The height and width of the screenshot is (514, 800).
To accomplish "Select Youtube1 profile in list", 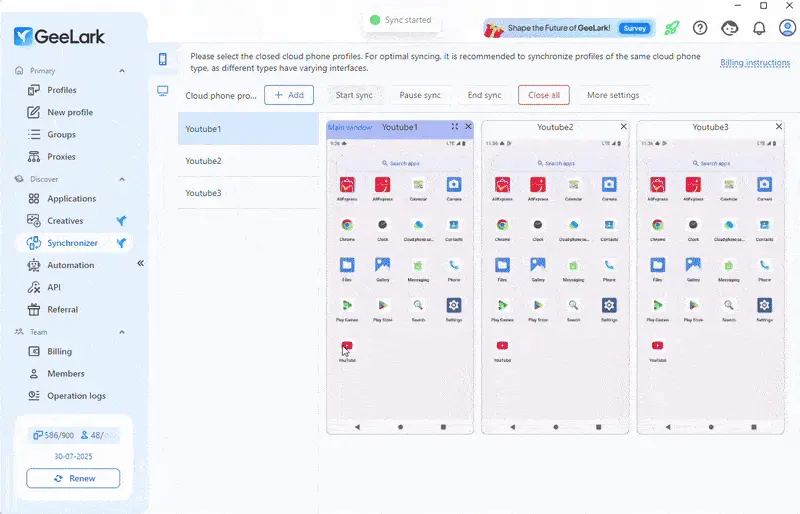I will [248, 129].
